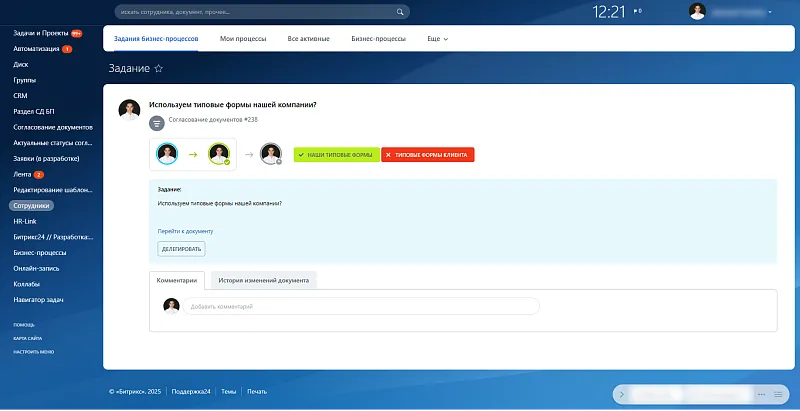This screenshot has height=411, width=800.
Task: Open the Еще dropdown menu
Action: point(438,39)
